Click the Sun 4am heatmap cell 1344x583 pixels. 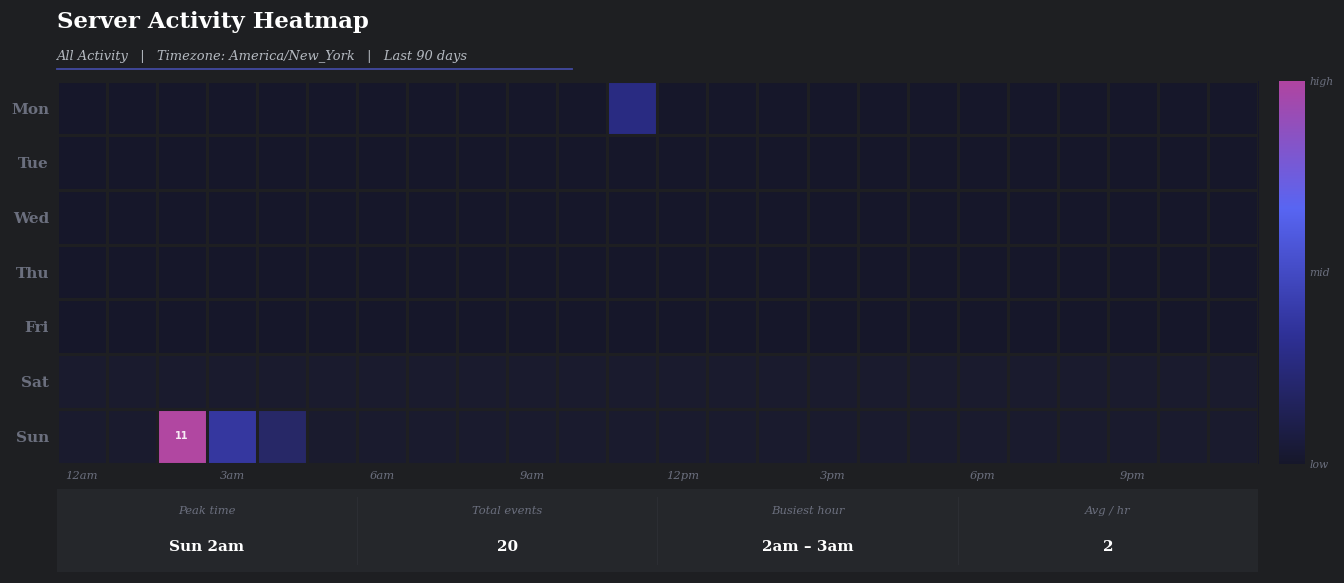[282, 435]
